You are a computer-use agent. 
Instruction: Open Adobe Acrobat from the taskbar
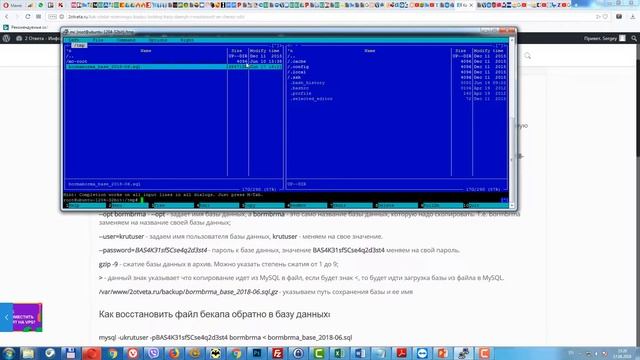pos(401,353)
